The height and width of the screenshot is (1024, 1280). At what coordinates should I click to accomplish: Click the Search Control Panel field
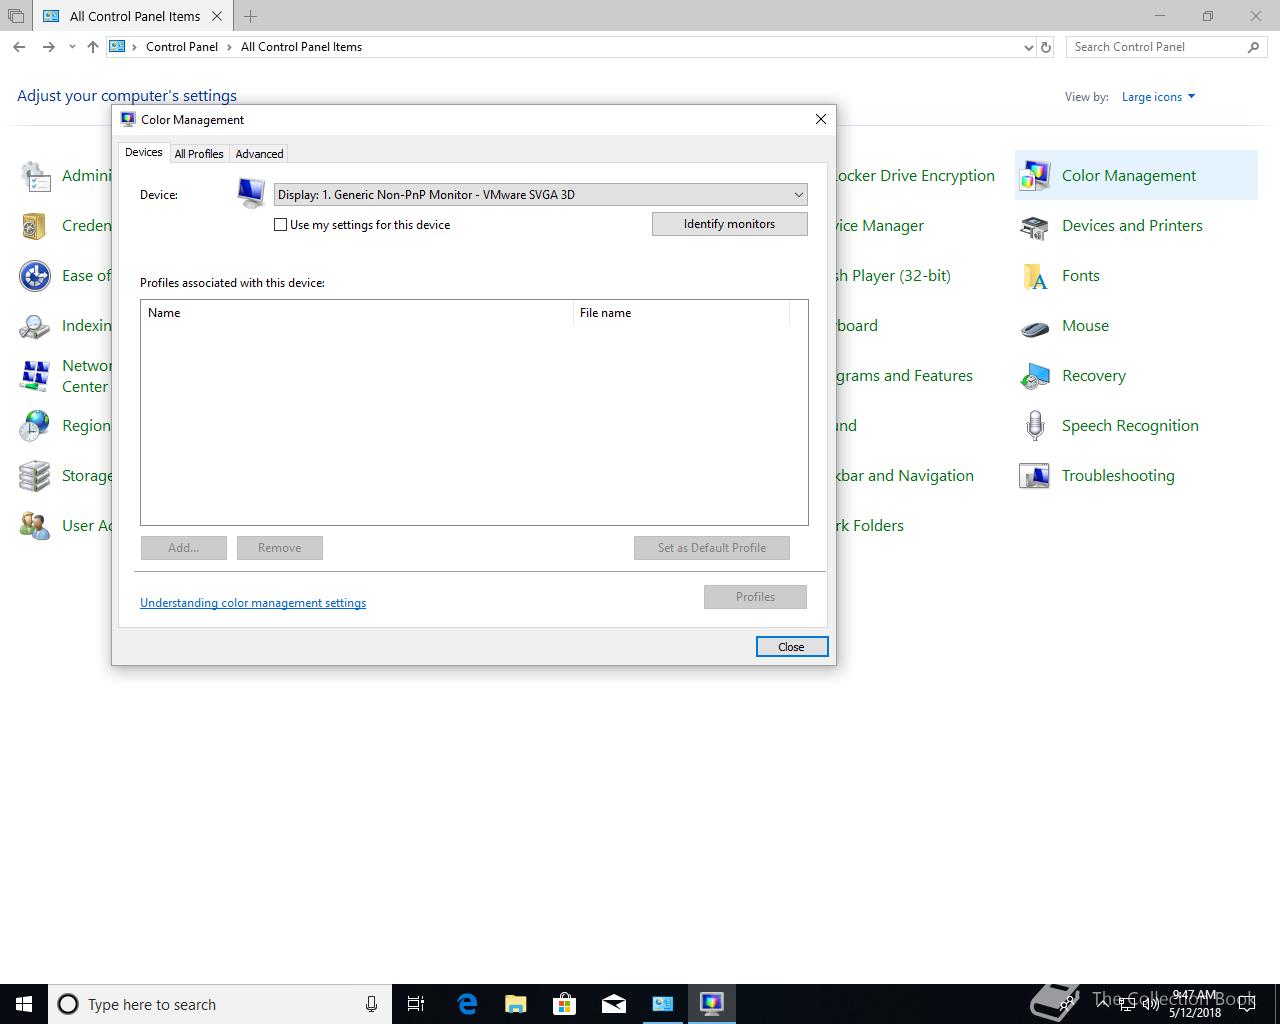coord(1158,47)
